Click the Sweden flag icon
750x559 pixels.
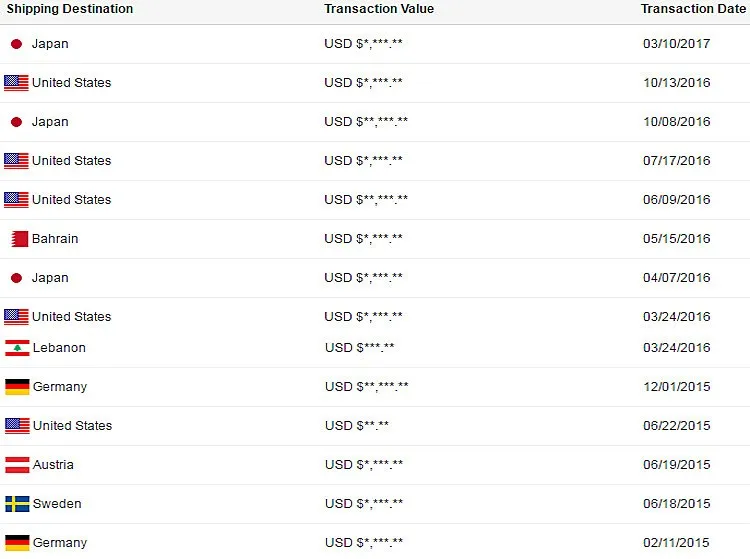tap(17, 504)
